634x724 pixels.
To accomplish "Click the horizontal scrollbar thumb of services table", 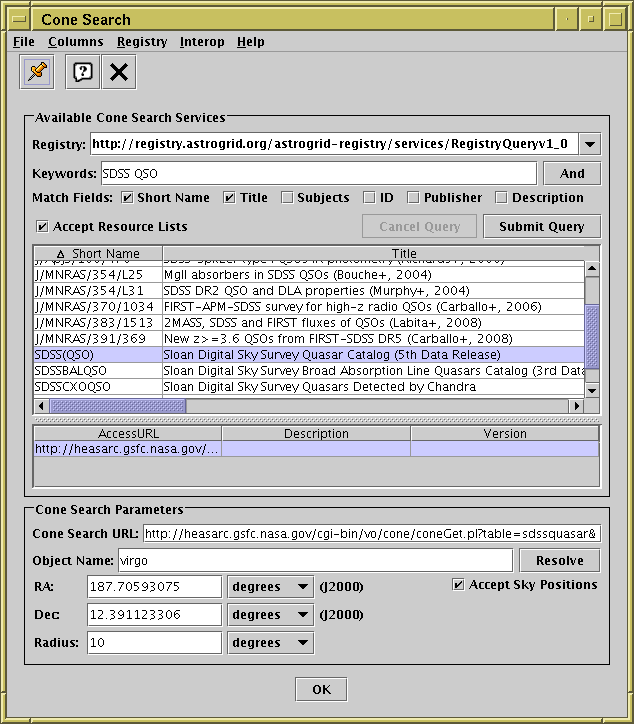I will click(x=118, y=406).
